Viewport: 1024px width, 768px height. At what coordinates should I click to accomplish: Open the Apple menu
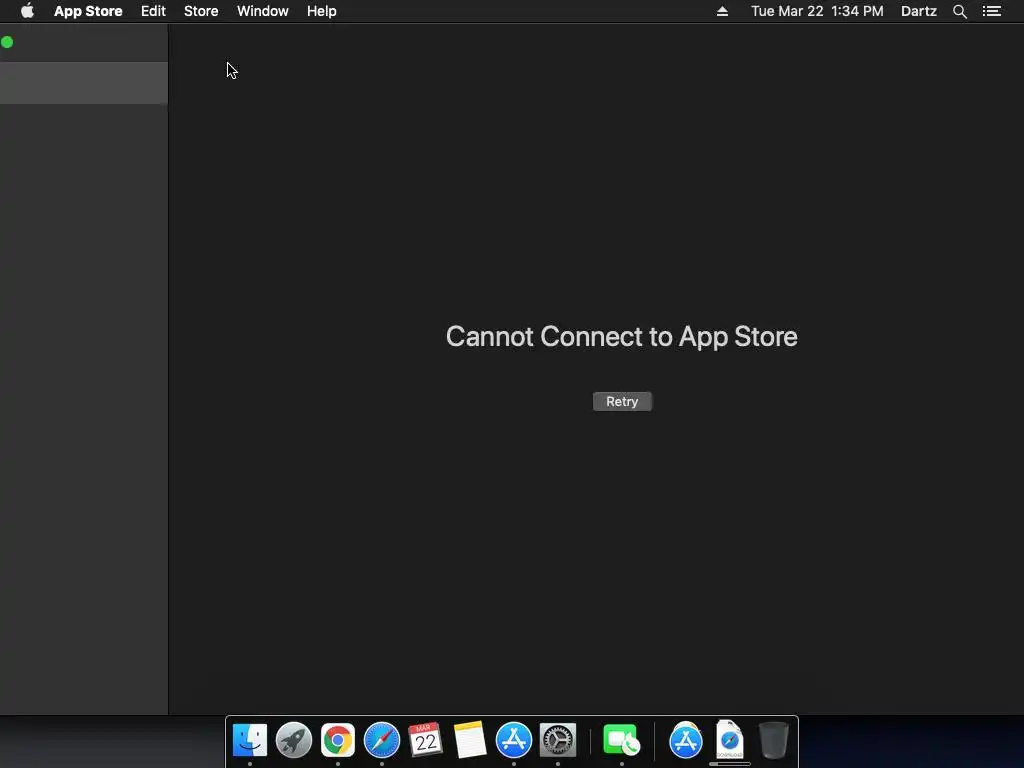tap(27, 11)
